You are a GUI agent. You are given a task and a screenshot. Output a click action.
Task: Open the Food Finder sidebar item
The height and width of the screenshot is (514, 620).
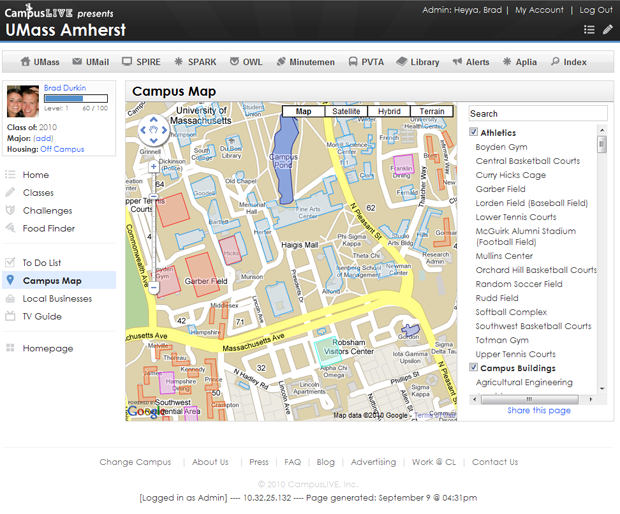click(x=48, y=228)
